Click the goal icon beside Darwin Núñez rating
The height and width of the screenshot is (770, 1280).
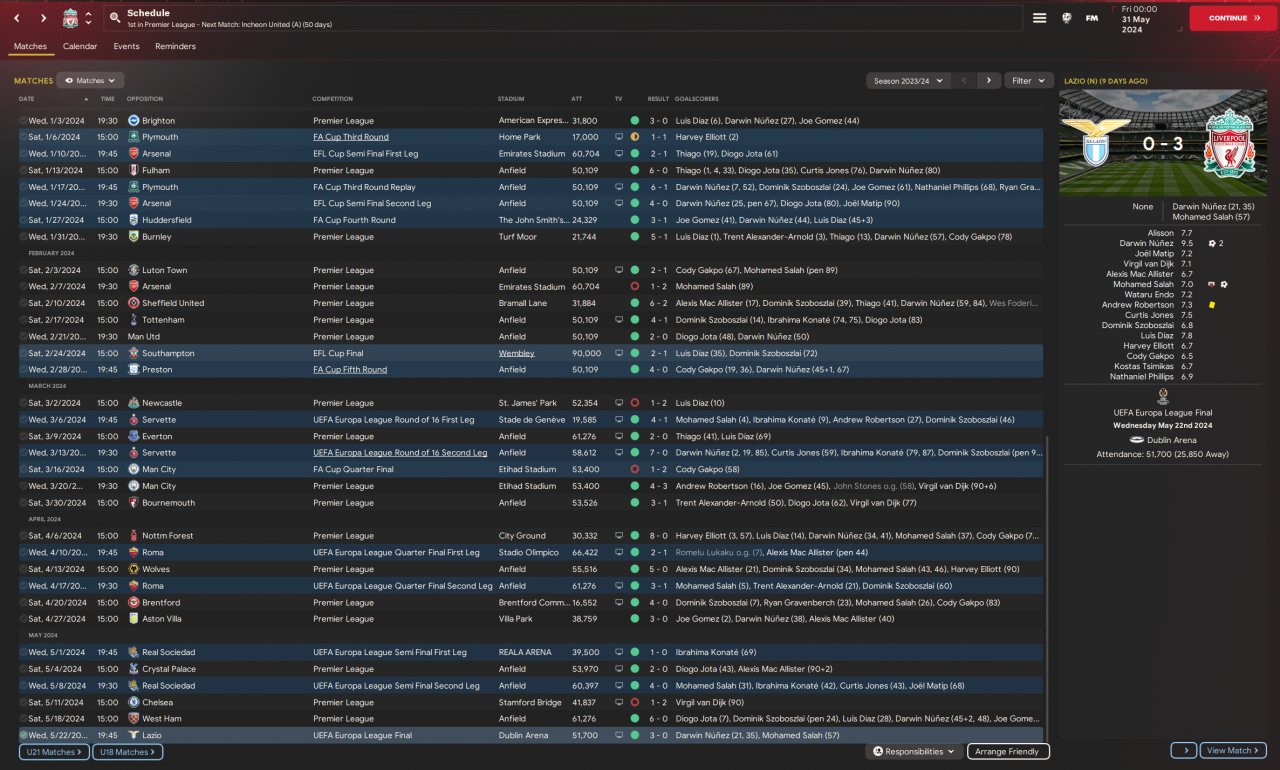pos(1212,243)
